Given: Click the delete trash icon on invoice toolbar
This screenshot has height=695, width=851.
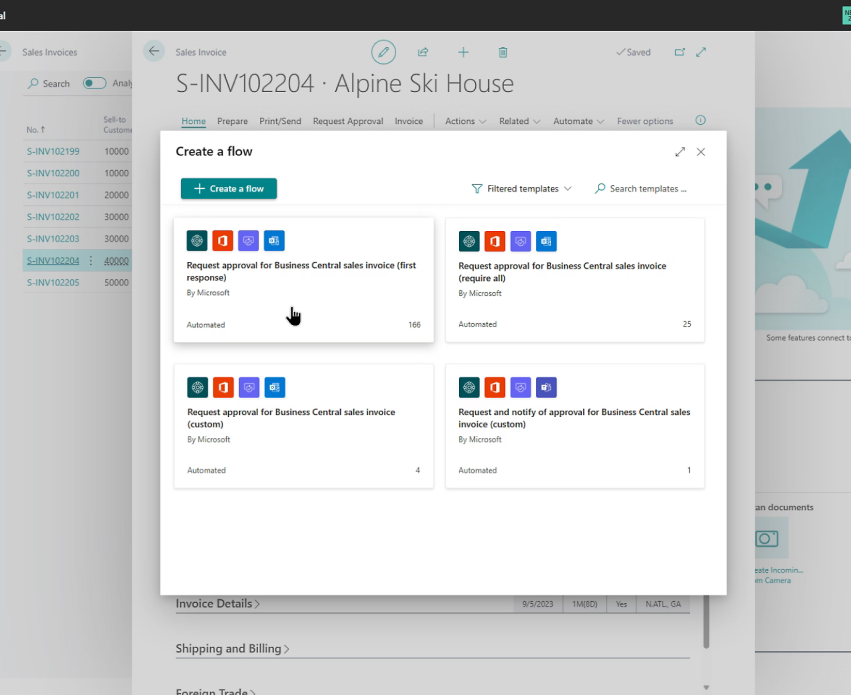Looking at the screenshot, I should coord(503,52).
